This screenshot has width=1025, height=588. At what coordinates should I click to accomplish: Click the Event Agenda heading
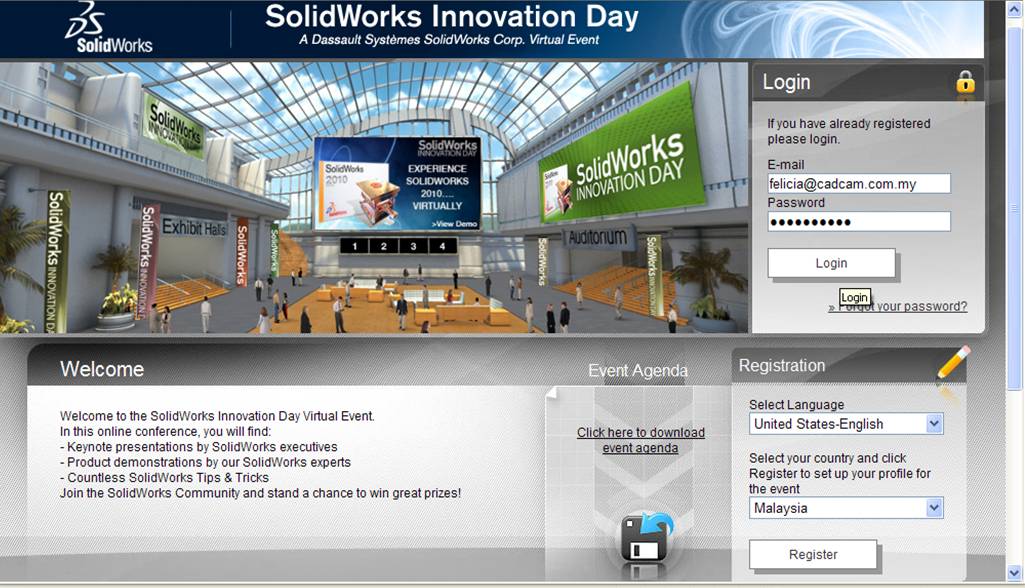[638, 371]
